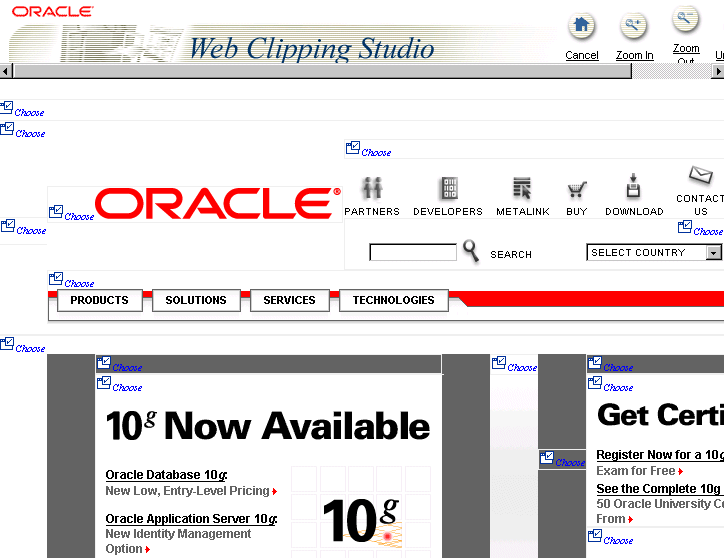Open the MetaLink icon
Screen dimensions: 724x558
pos(522,188)
